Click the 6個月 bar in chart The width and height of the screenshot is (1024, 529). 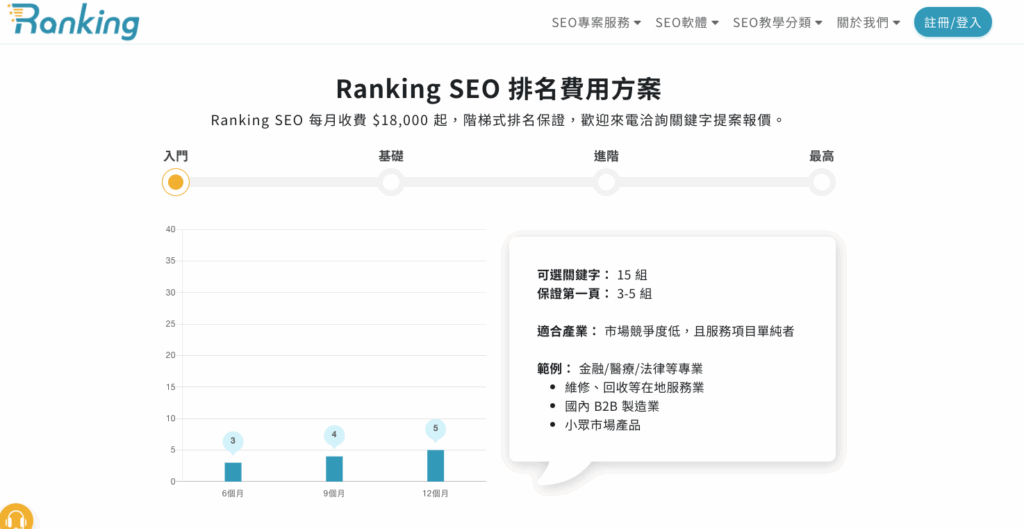pyautogui.click(x=233, y=472)
